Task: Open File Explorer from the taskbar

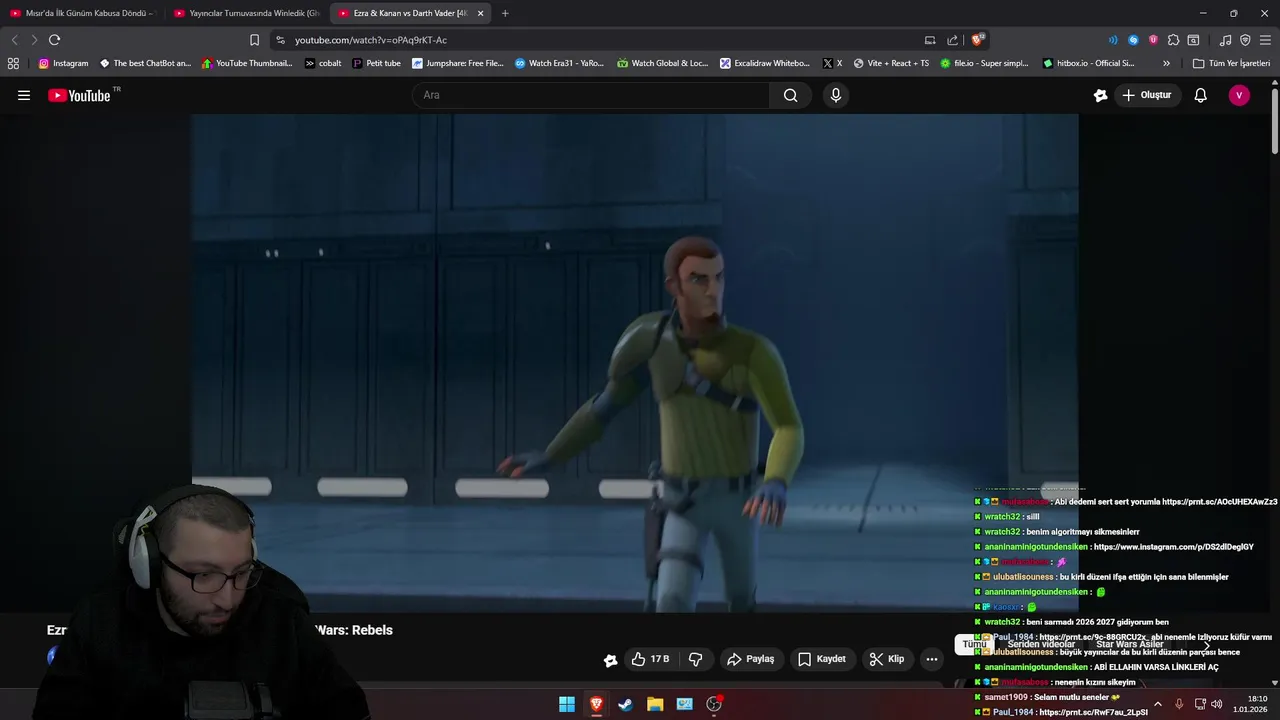Action: pyautogui.click(x=655, y=704)
